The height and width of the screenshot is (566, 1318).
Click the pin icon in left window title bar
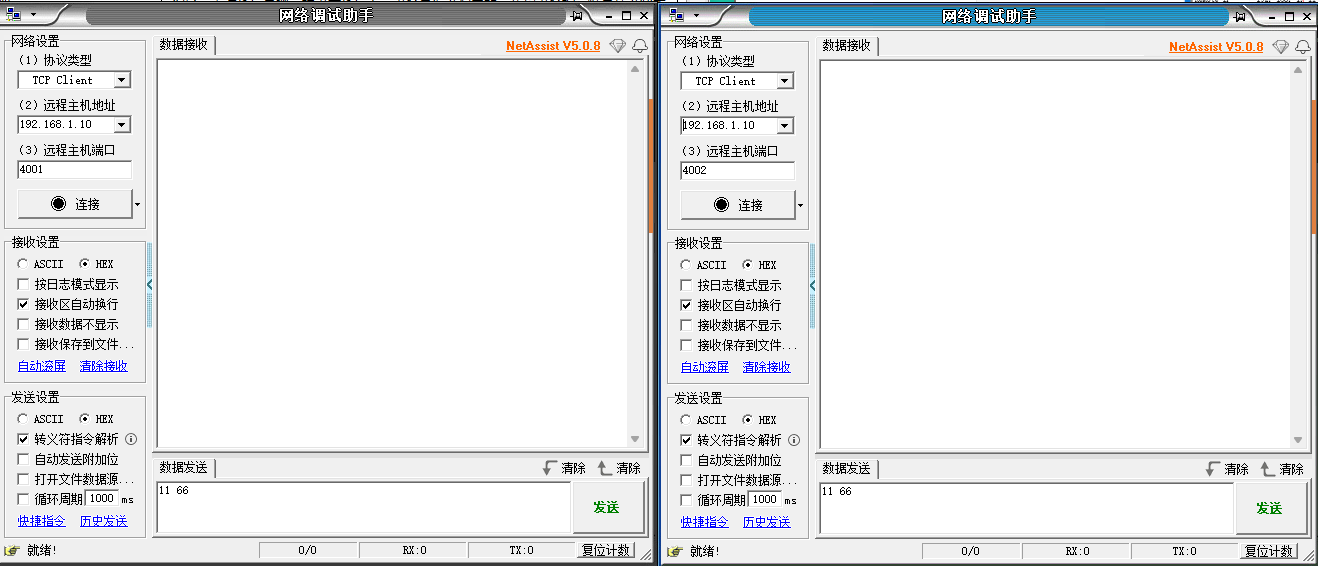577,15
